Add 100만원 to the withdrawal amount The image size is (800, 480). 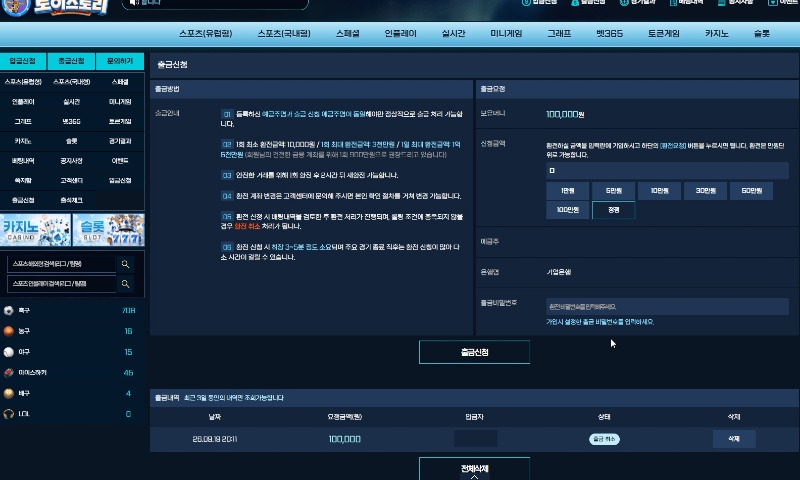click(x=567, y=210)
